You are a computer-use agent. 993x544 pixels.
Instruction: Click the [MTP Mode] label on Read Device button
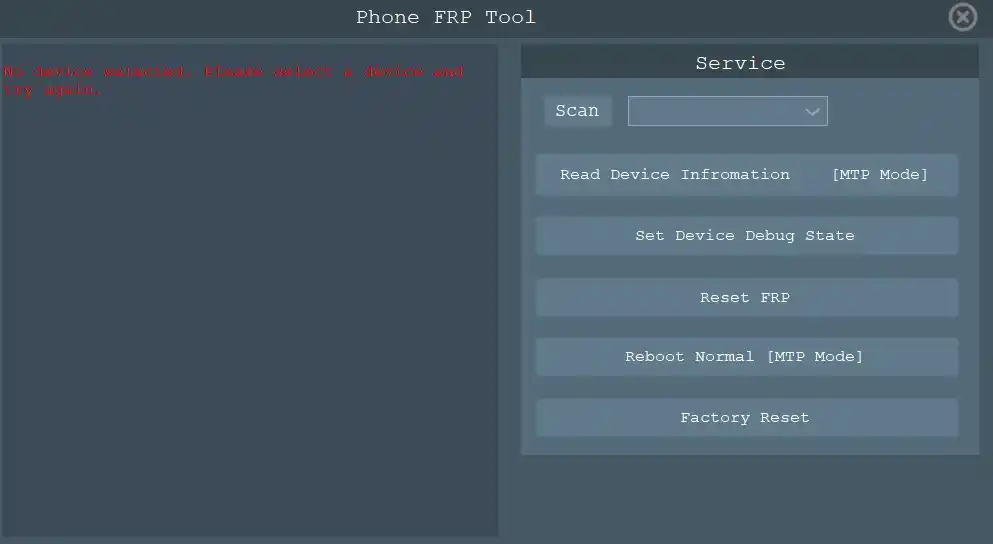tap(879, 175)
